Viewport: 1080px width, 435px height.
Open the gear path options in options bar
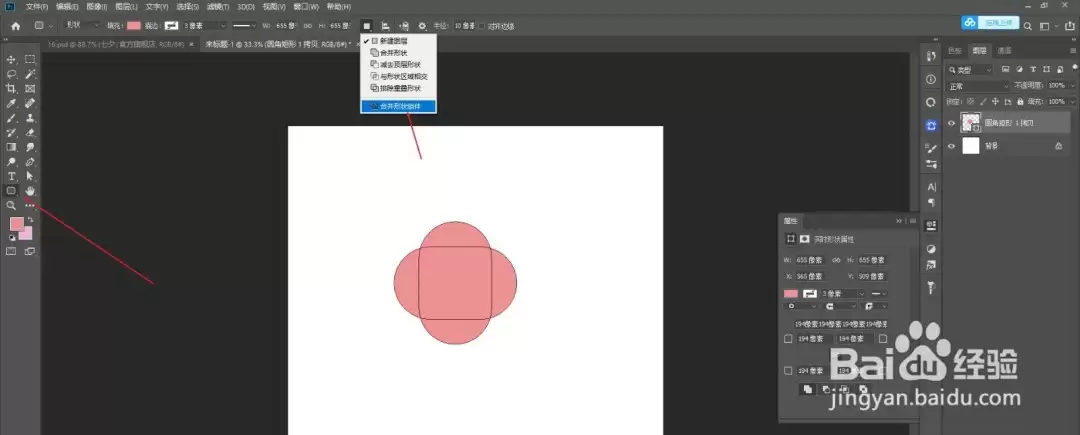click(x=422, y=26)
